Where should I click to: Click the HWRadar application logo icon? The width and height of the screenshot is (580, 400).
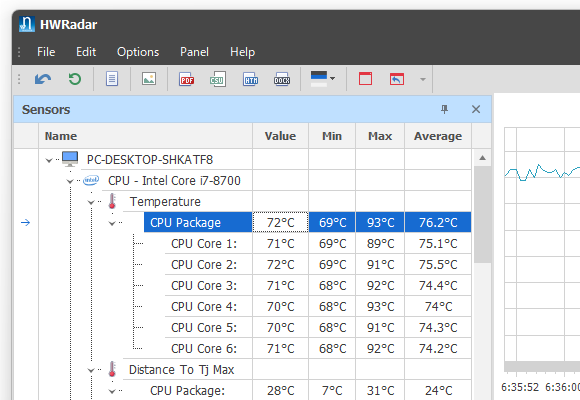(x=27, y=24)
